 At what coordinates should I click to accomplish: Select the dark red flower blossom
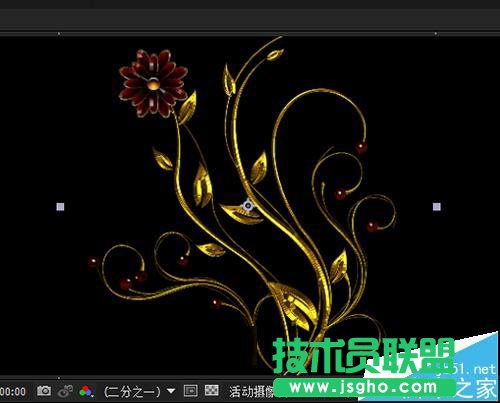(154, 83)
